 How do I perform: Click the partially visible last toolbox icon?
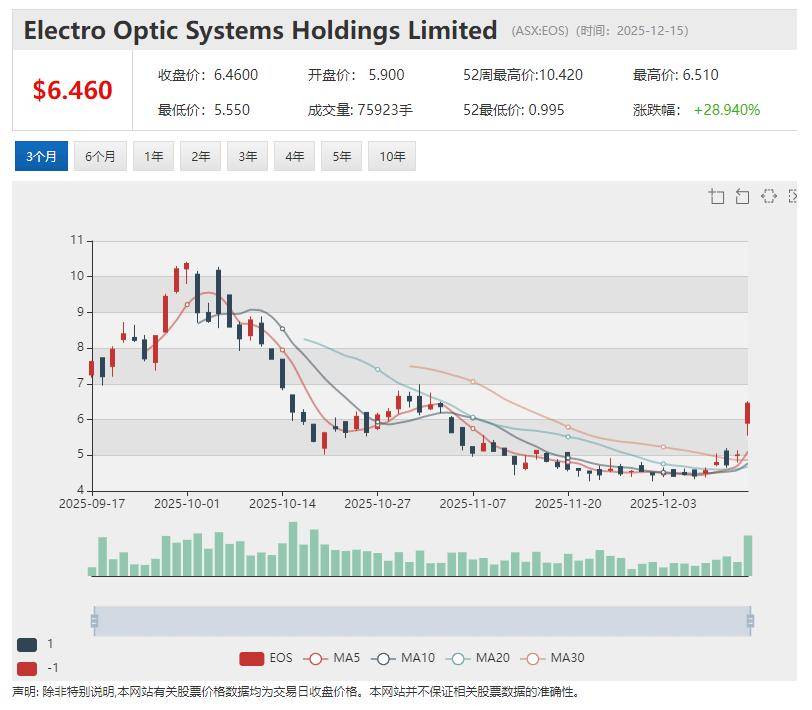click(792, 196)
